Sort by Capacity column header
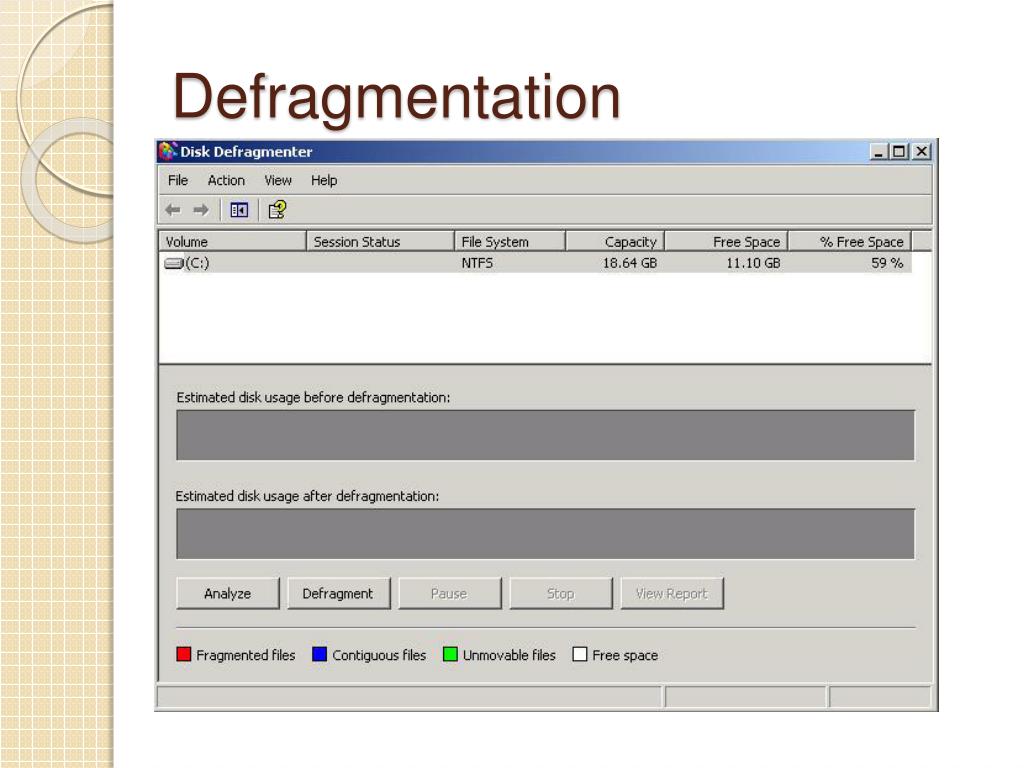The width and height of the screenshot is (1024, 768). [x=615, y=242]
